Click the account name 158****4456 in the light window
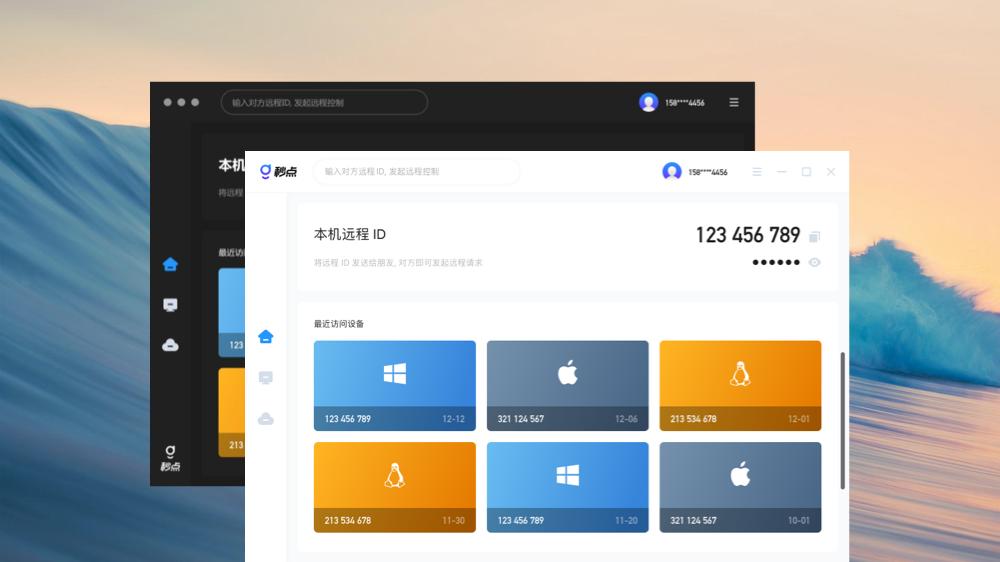Viewport: 1000px width, 562px height. pyautogui.click(x=708, y=172)
